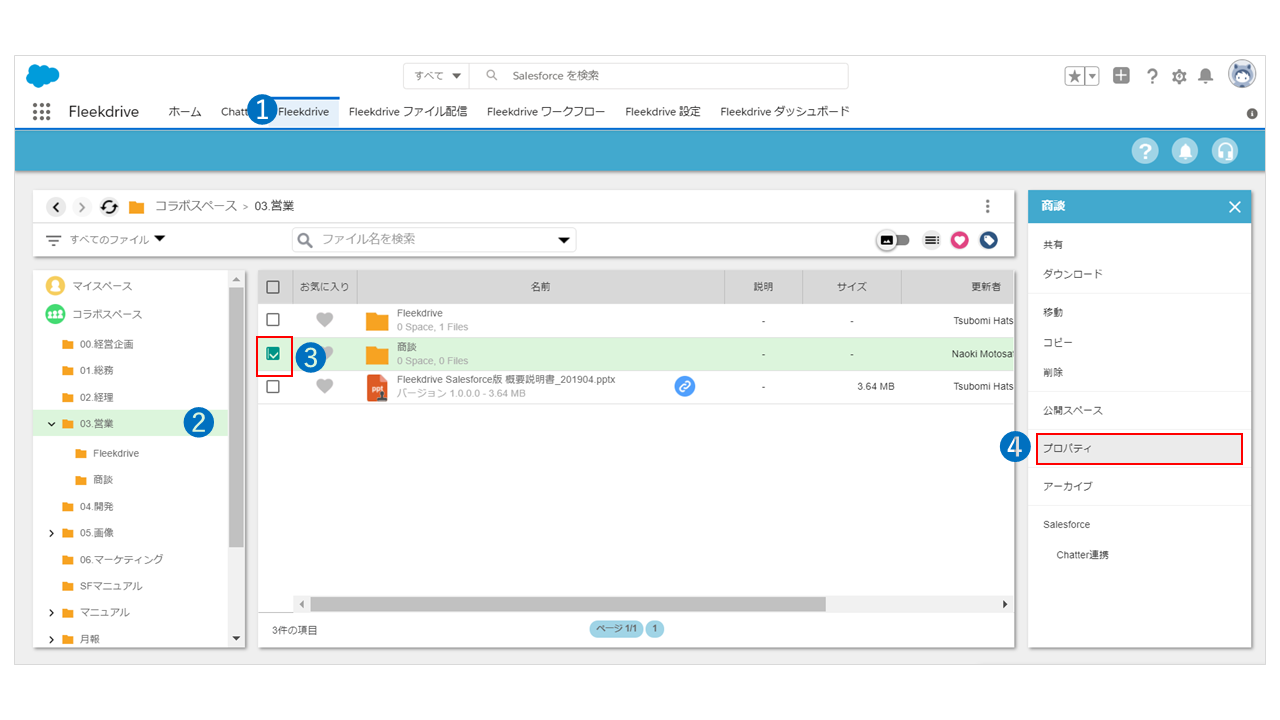
Task: Expand the 05.画像 folder in the tree
Action: [x=52, y=533]
